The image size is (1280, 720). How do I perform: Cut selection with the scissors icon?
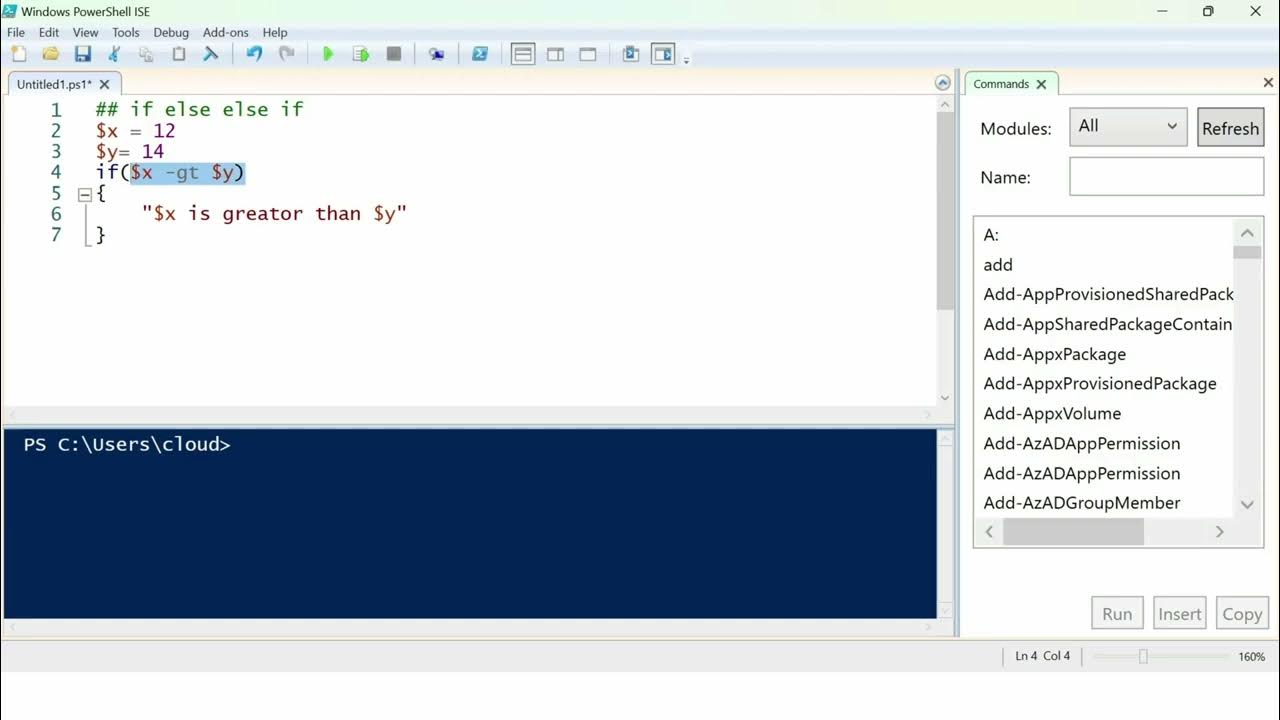click(114, 54)
